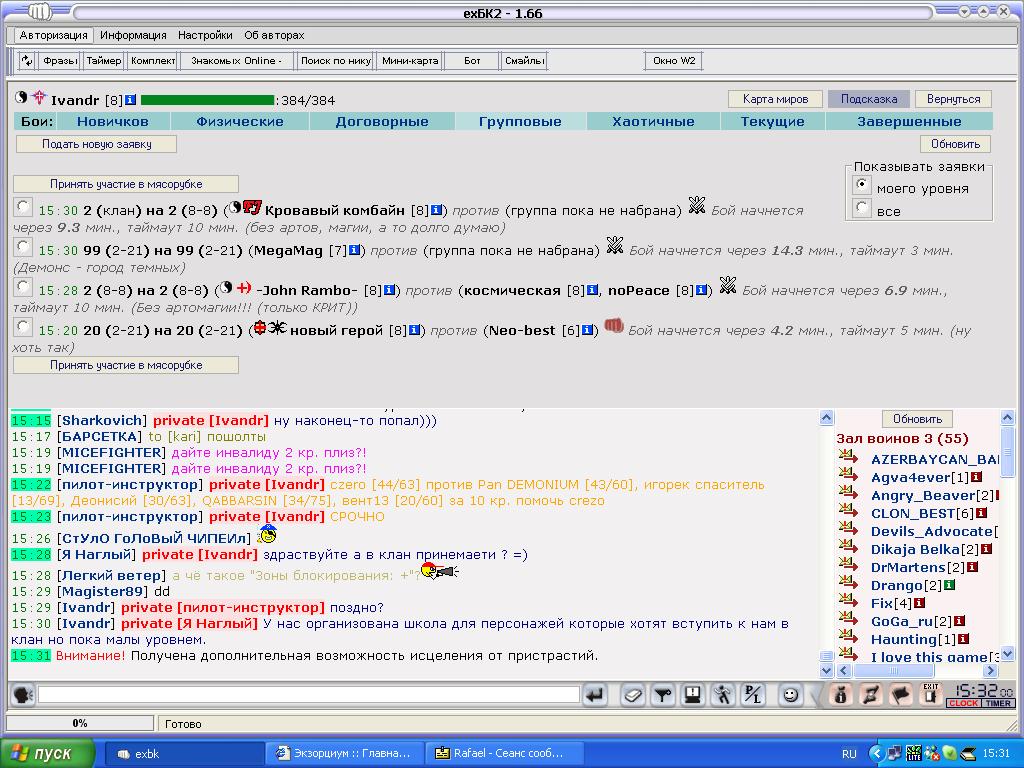Select radio button for the новый герой 15:20 fight

pos(23,327)
